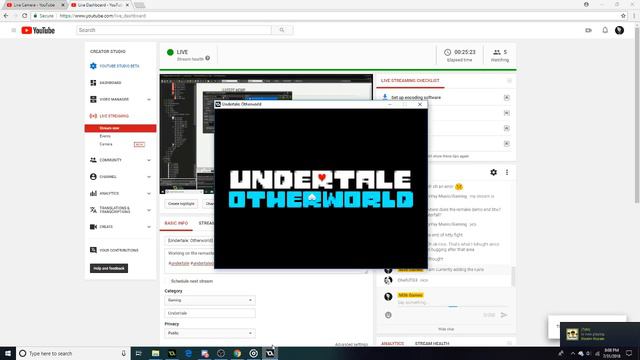The height and width of the screenshot is (360, 640).
Task: Click the Stream health help icon
Action: tap(208, 58)
